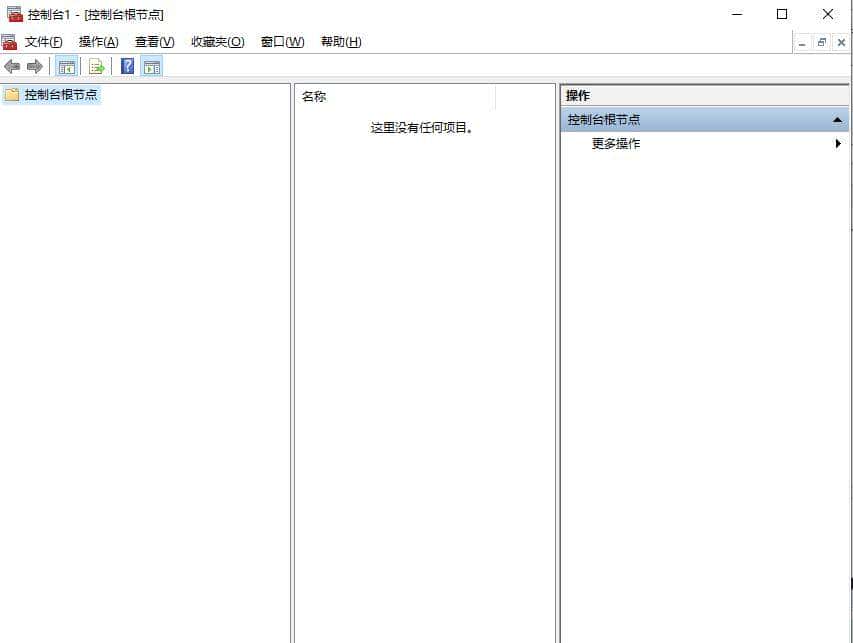The image size is (853, 643).
Task: Open help via the question mark icon
Action: click(x=126, y=66)
